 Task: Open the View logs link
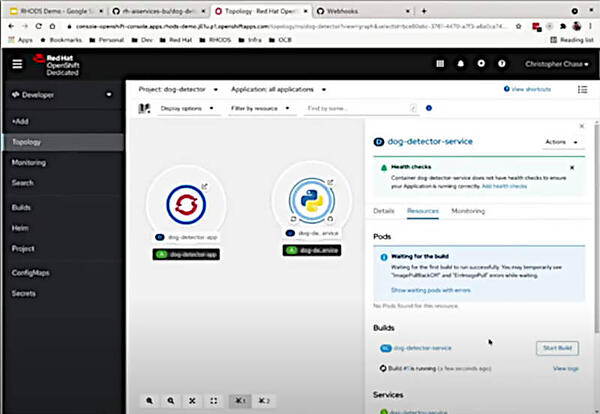coord(566,368)
